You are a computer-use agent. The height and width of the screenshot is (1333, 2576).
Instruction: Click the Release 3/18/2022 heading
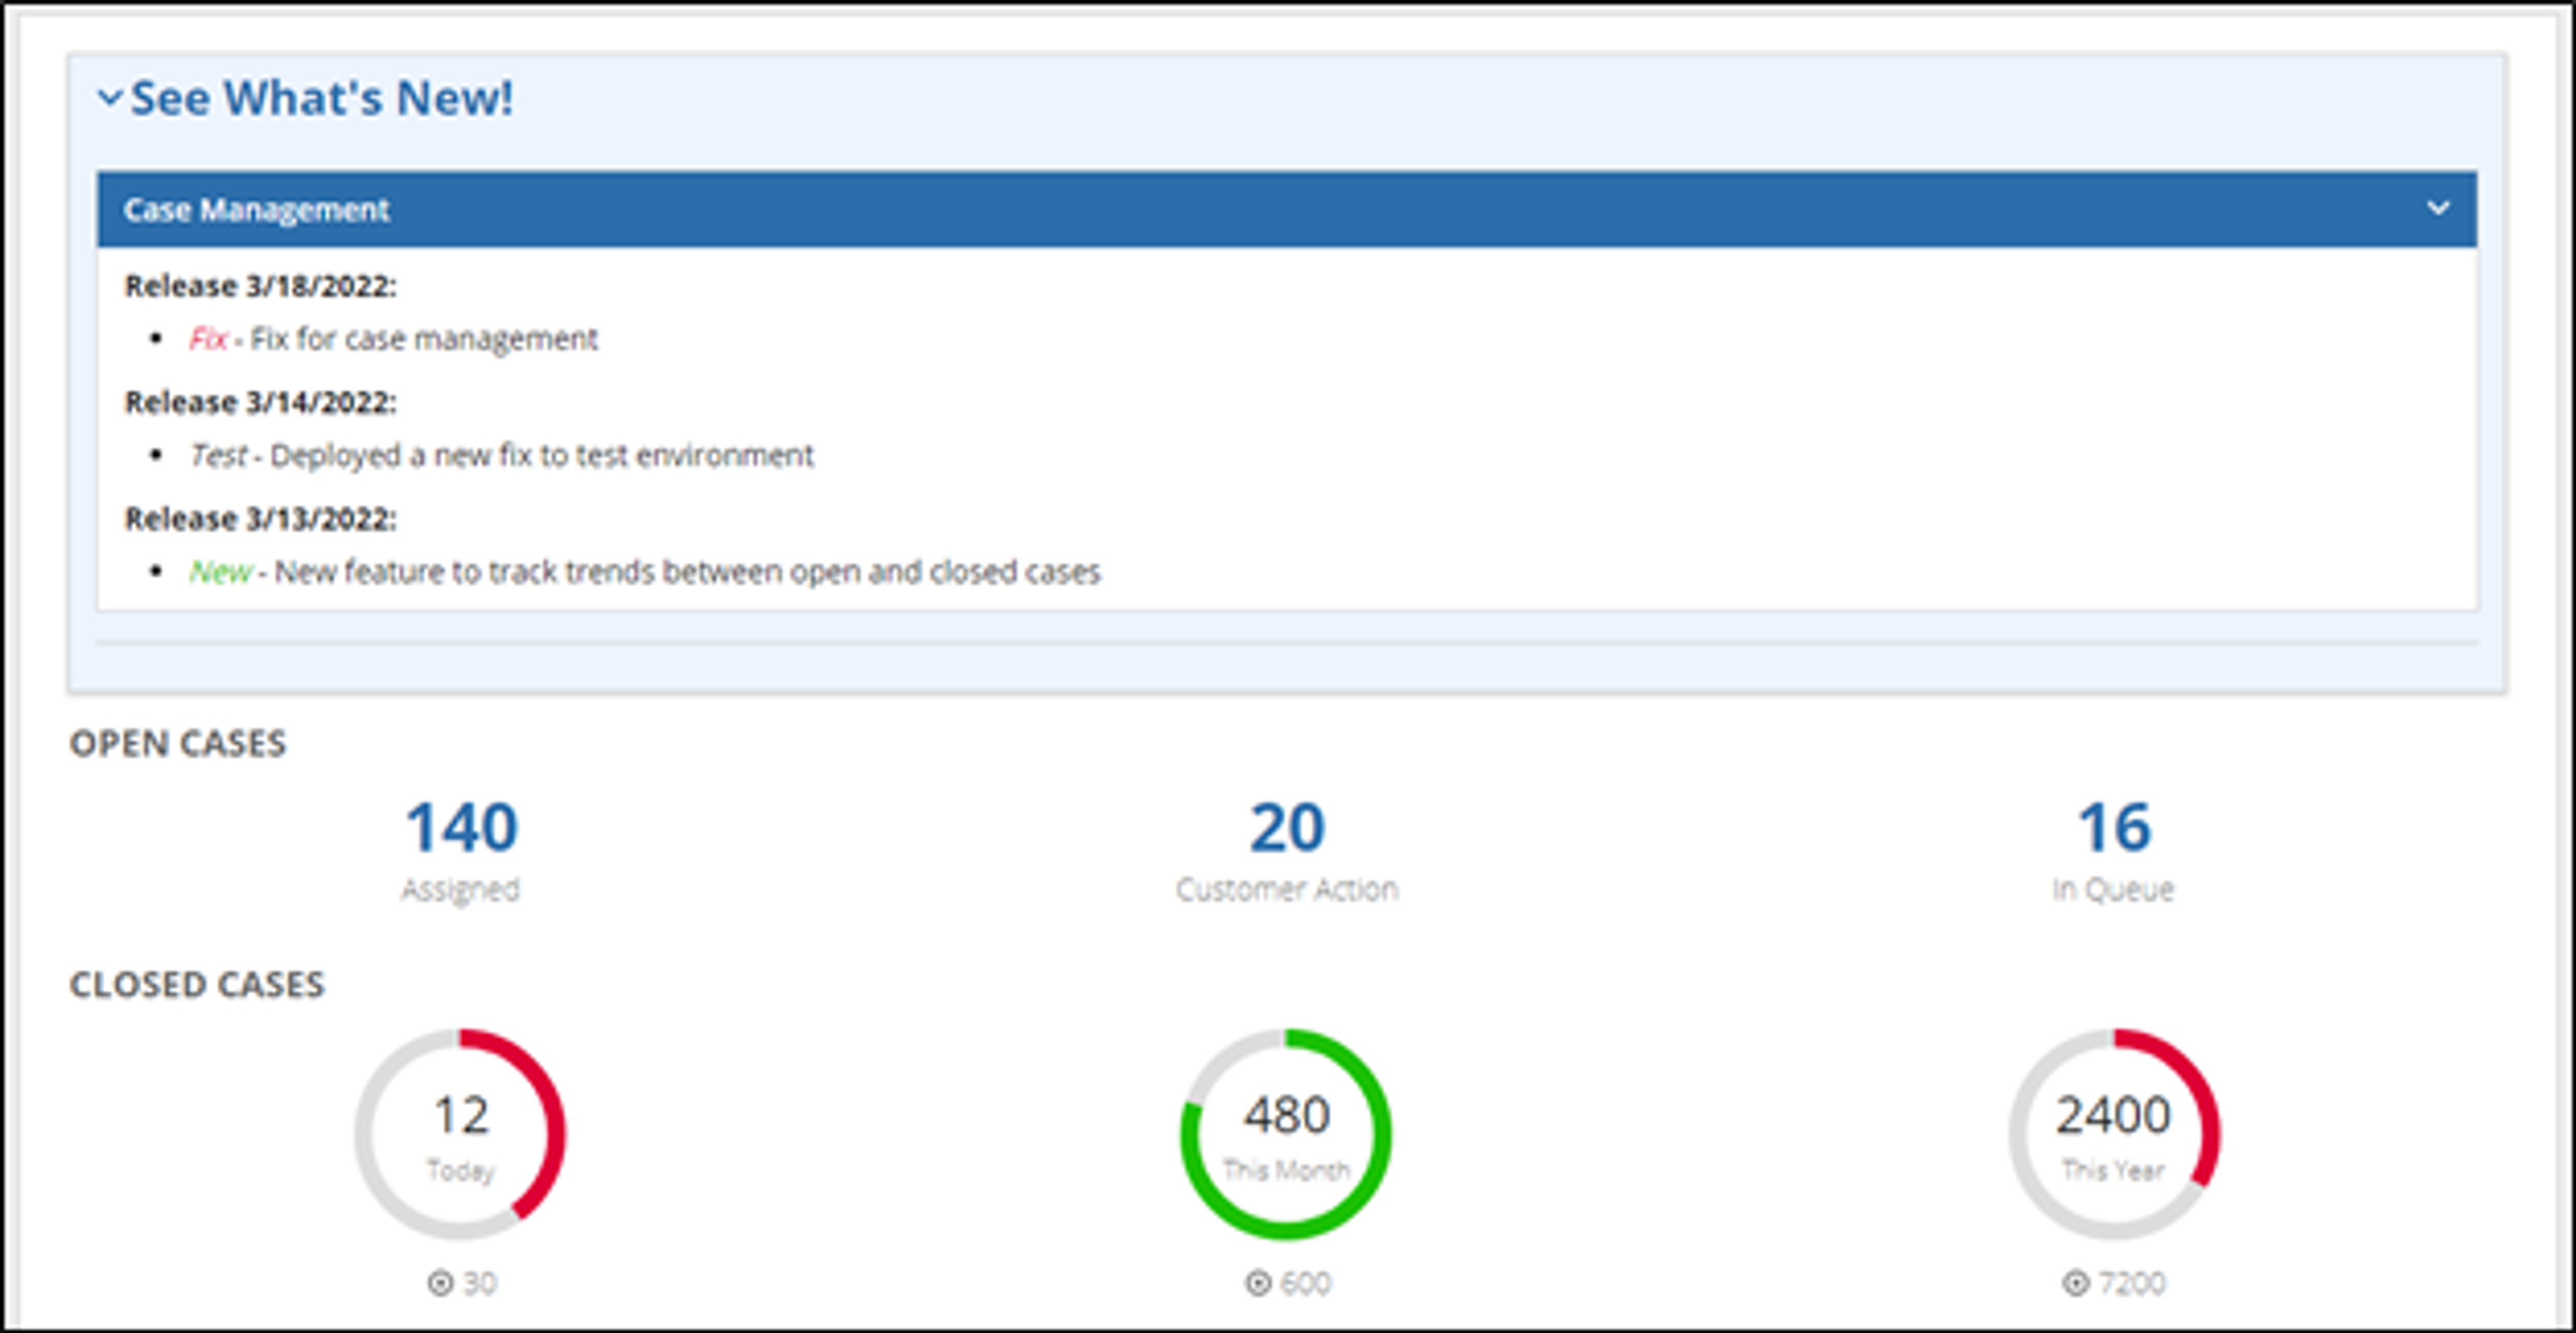pos(260,286)
